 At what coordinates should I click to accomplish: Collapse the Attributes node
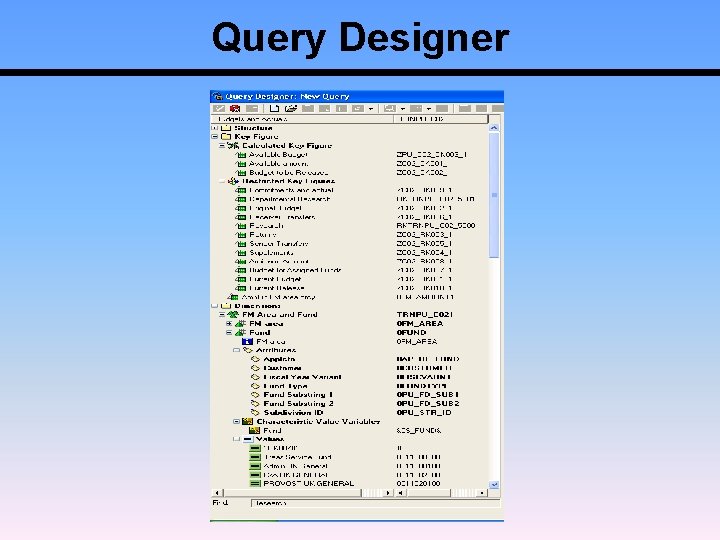click(236, 350)
